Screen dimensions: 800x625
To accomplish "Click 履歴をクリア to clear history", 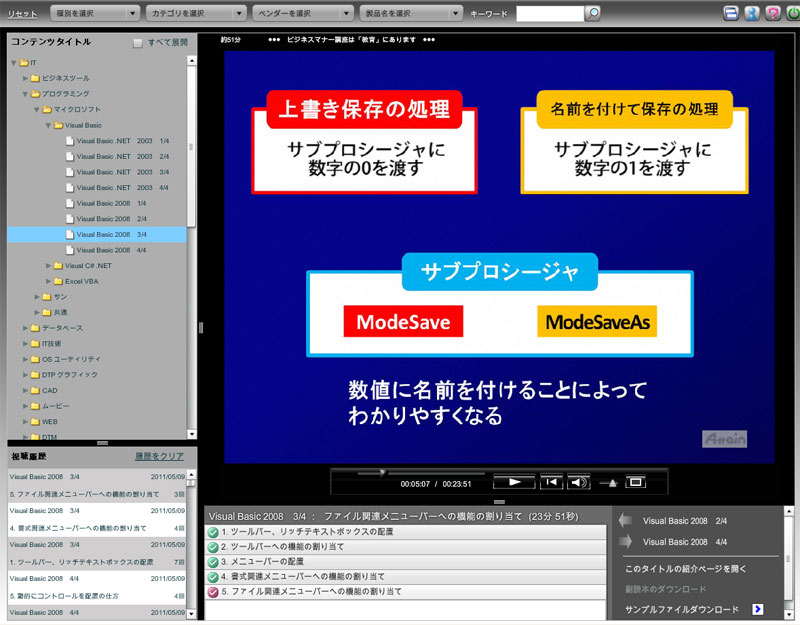I will click(159, 456).
